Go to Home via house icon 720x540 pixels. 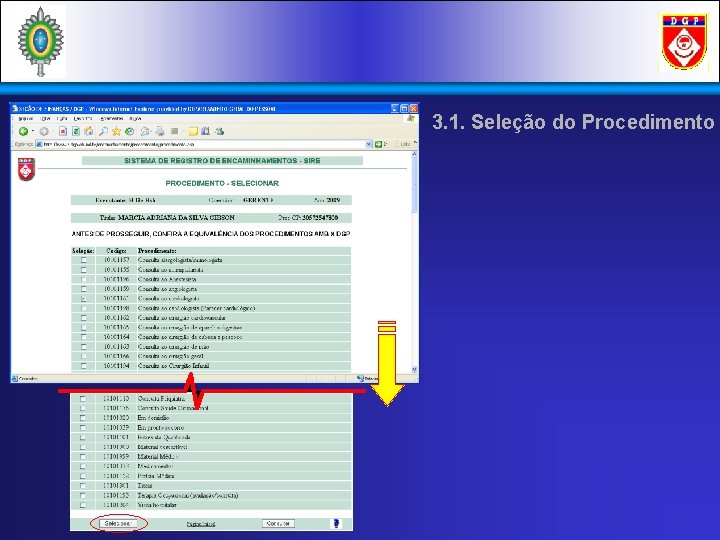[88, 131]
